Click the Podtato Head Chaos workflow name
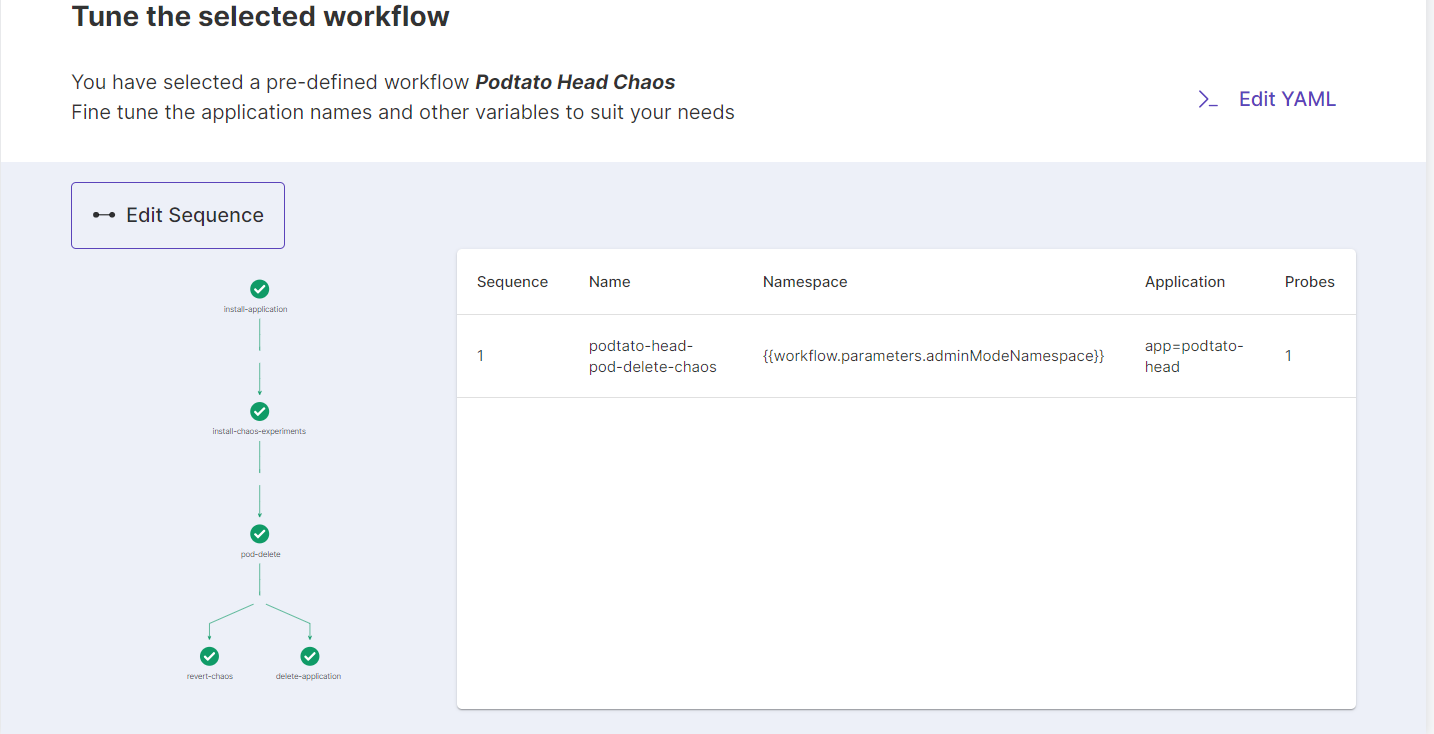The image size is (1434, 734). 575,82
